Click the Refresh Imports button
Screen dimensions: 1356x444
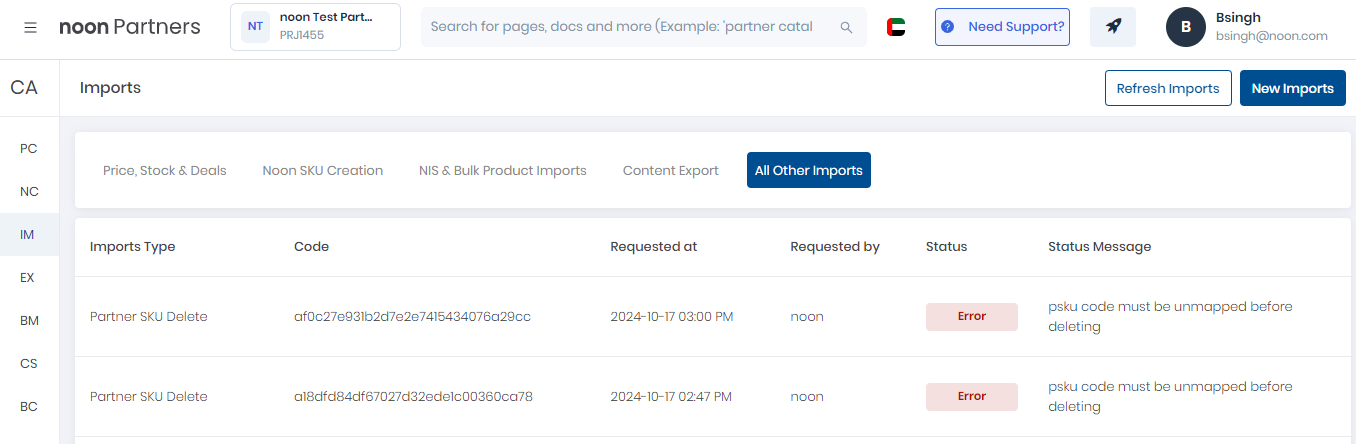click(1168, 88)
